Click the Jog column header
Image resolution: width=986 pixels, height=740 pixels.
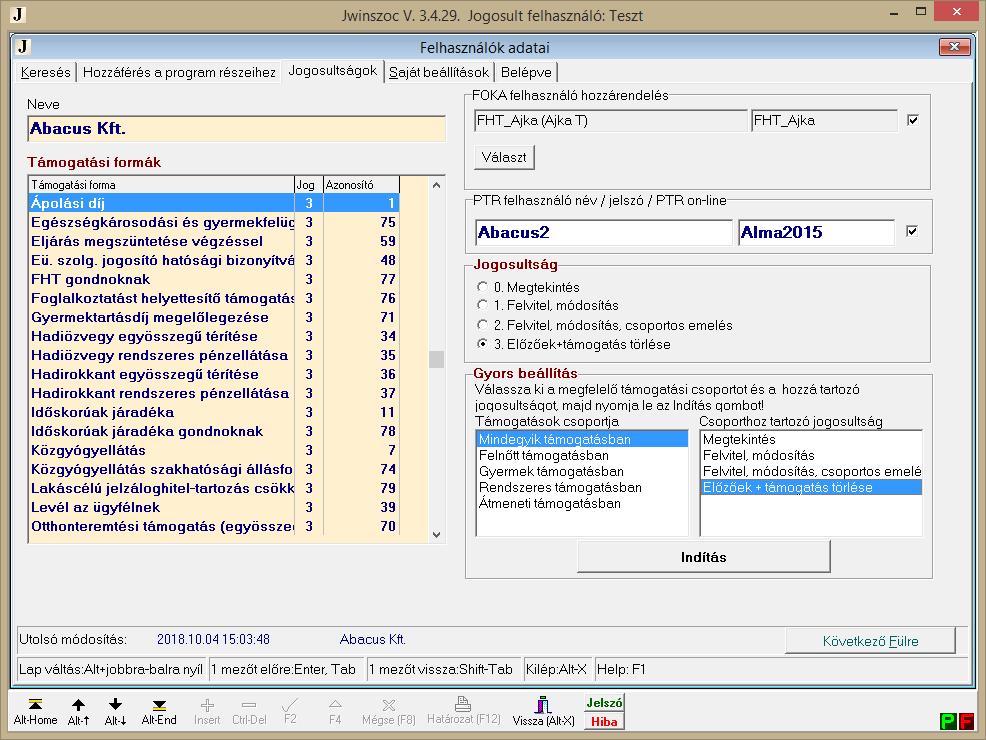(x=309, y=185)
